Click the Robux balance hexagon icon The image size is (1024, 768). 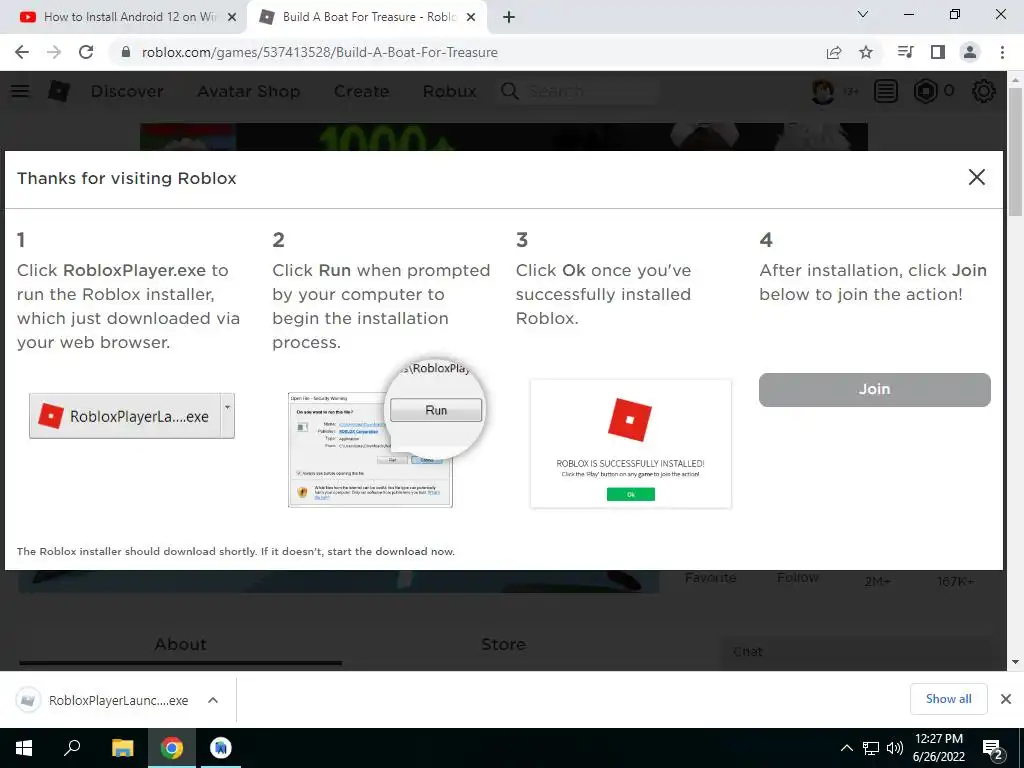(925, 91)
